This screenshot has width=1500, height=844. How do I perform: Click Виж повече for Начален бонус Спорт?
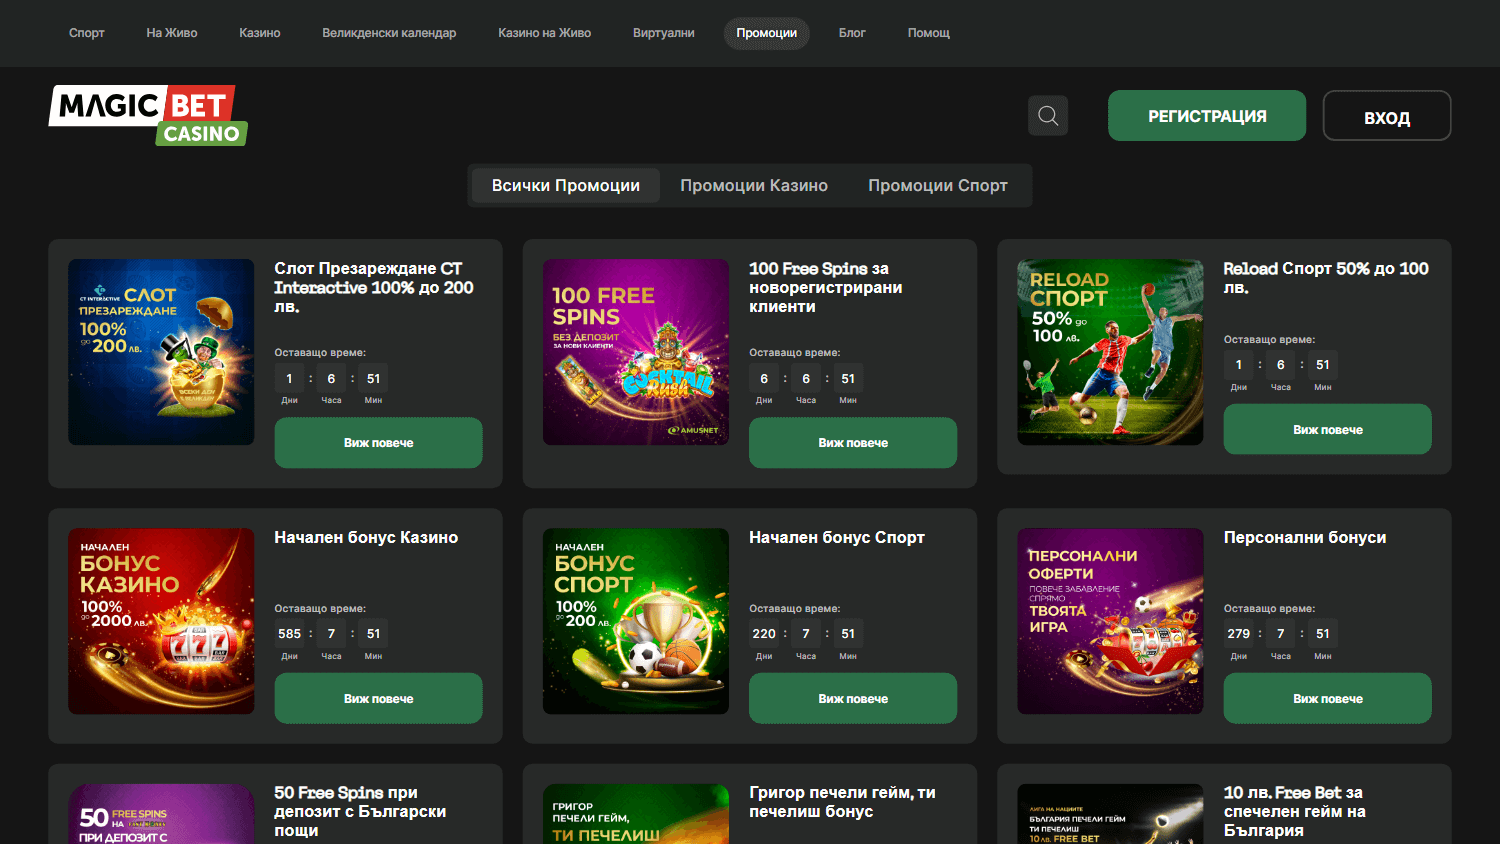click(853, 699)
